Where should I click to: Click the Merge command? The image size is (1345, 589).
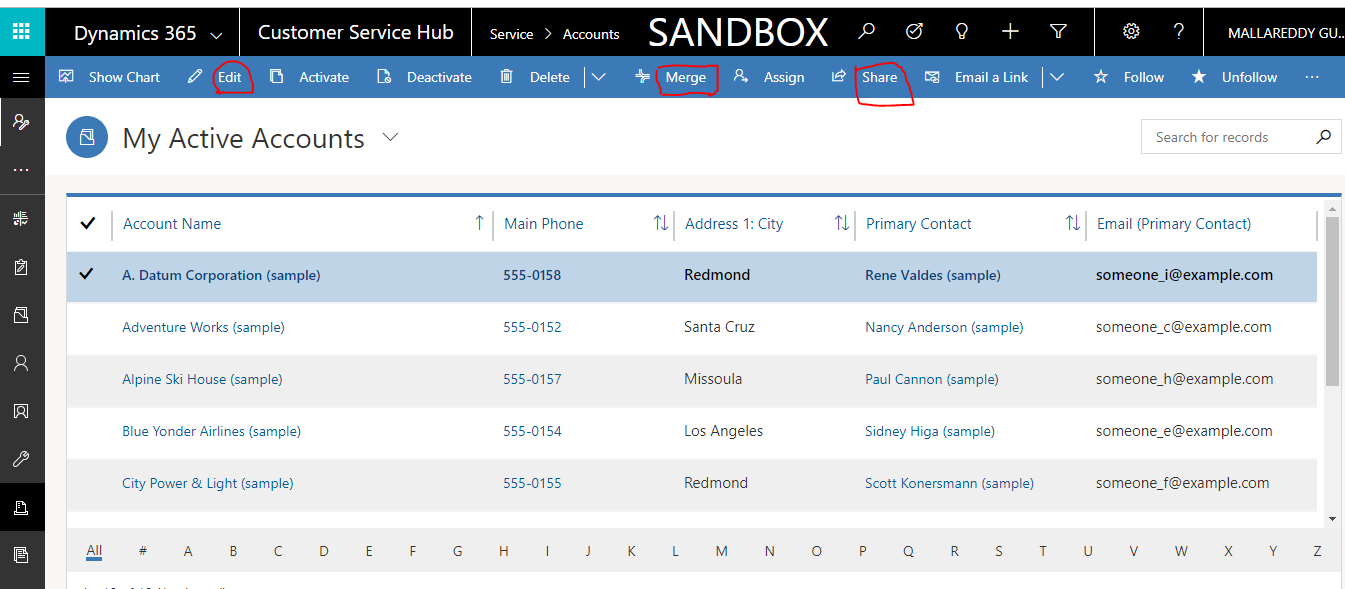(671, 77)
